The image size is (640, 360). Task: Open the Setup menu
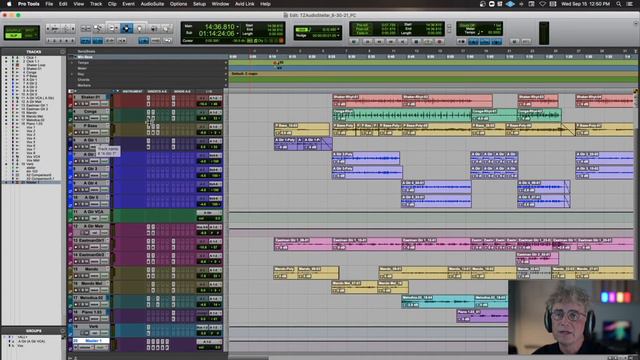[x=199, y=4]
